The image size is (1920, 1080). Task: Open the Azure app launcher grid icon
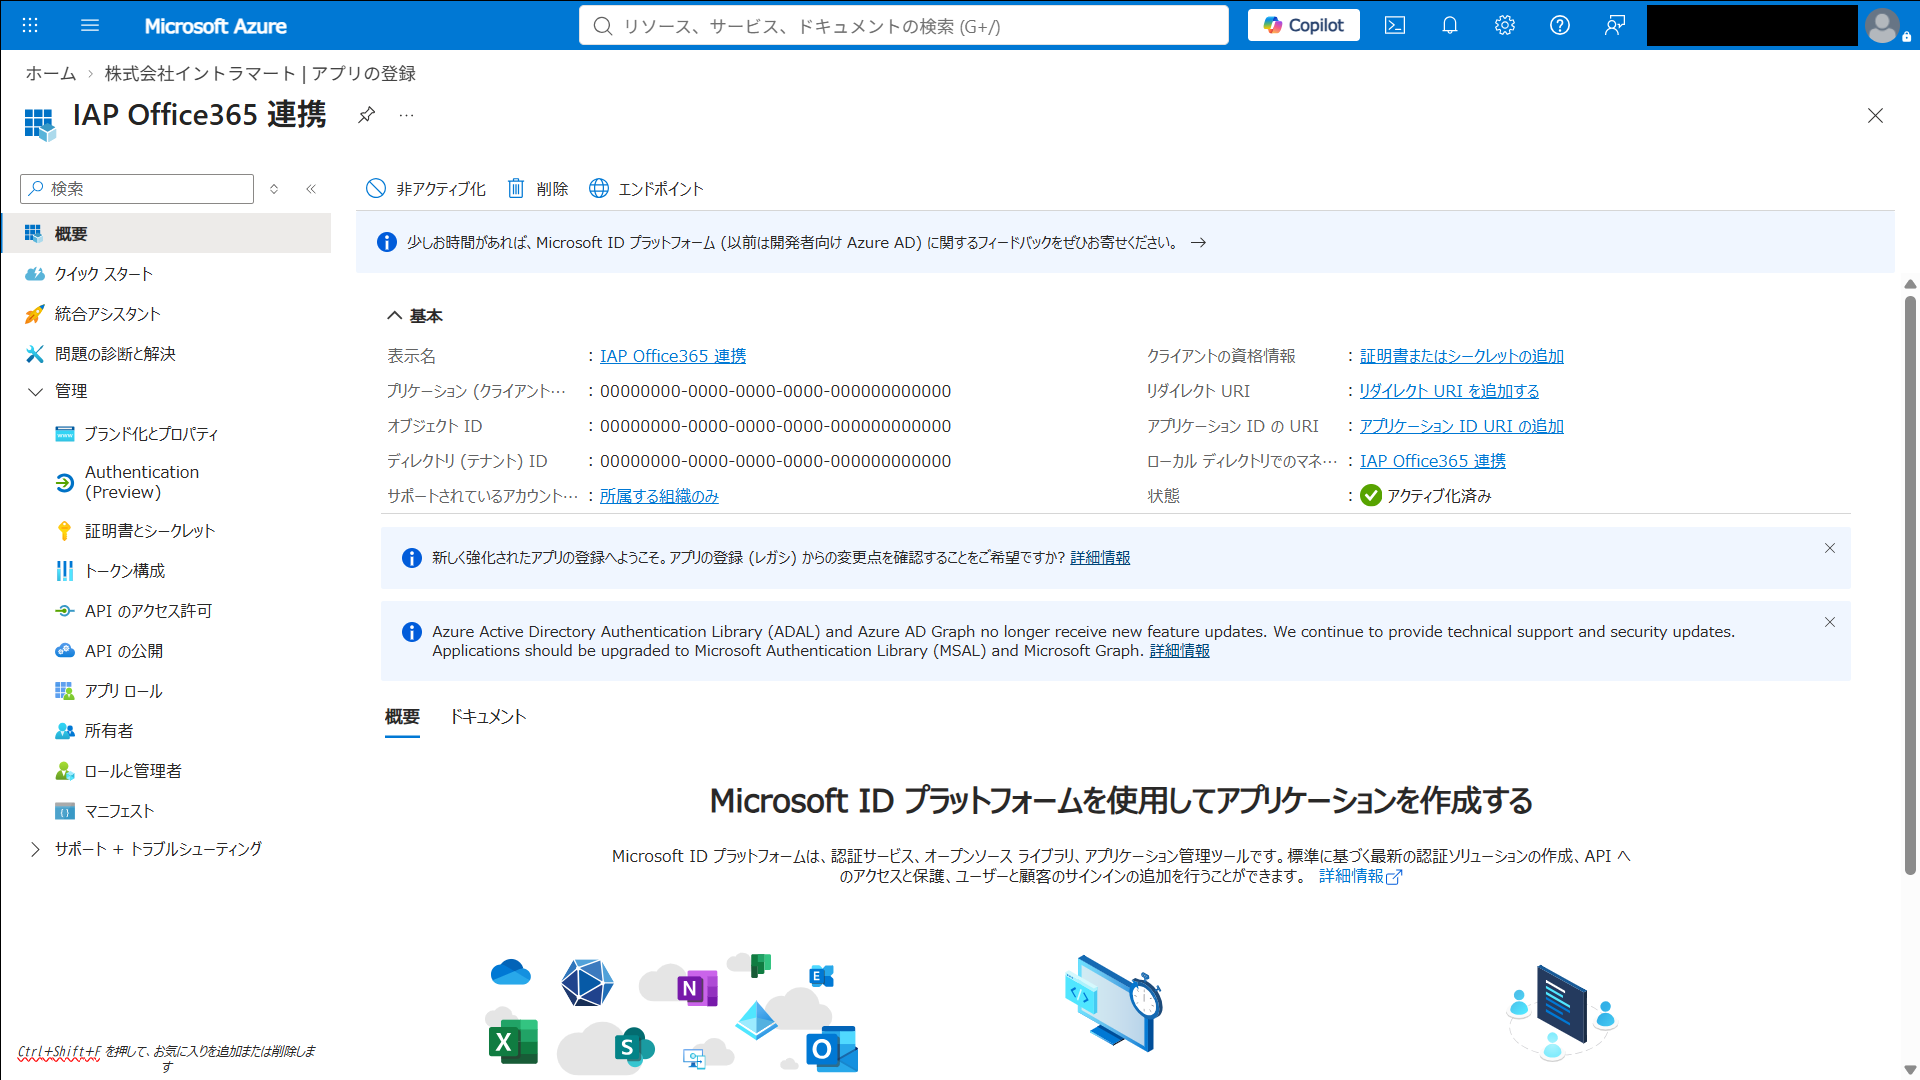30,25
